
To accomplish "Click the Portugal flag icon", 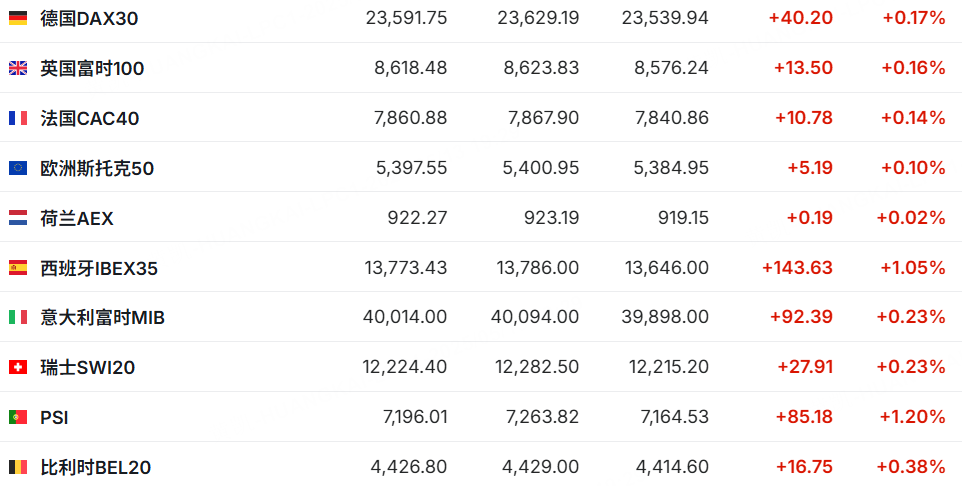I will coord(18,418).
